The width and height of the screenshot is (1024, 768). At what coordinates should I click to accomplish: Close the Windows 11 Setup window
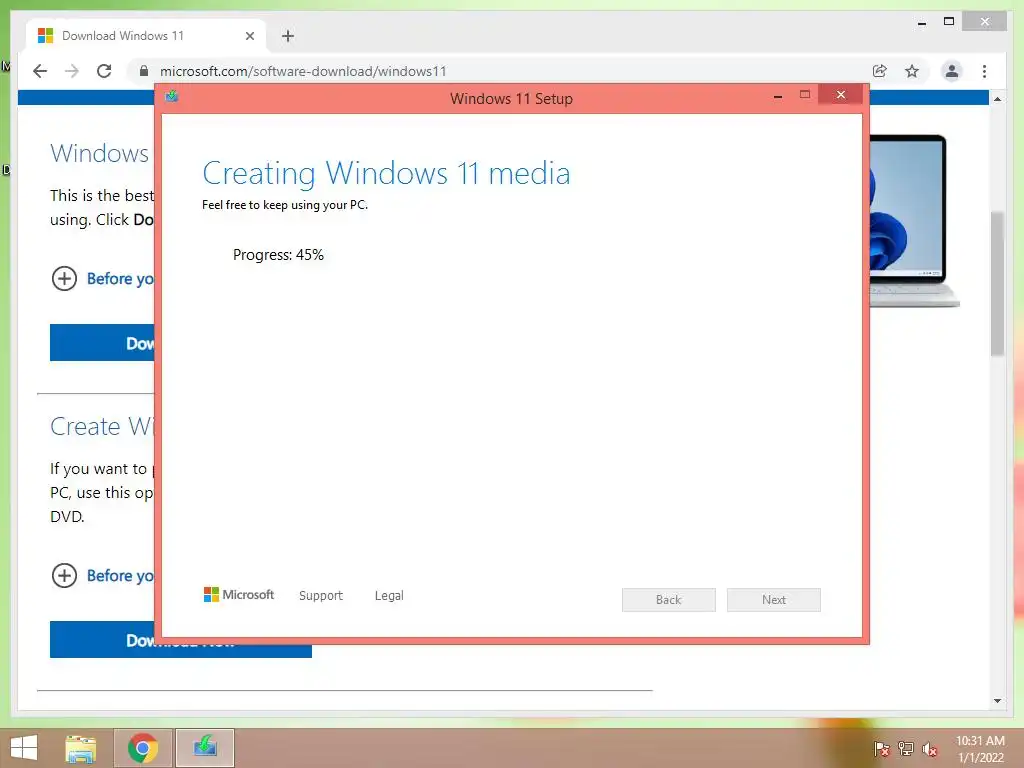click(840, 95)
